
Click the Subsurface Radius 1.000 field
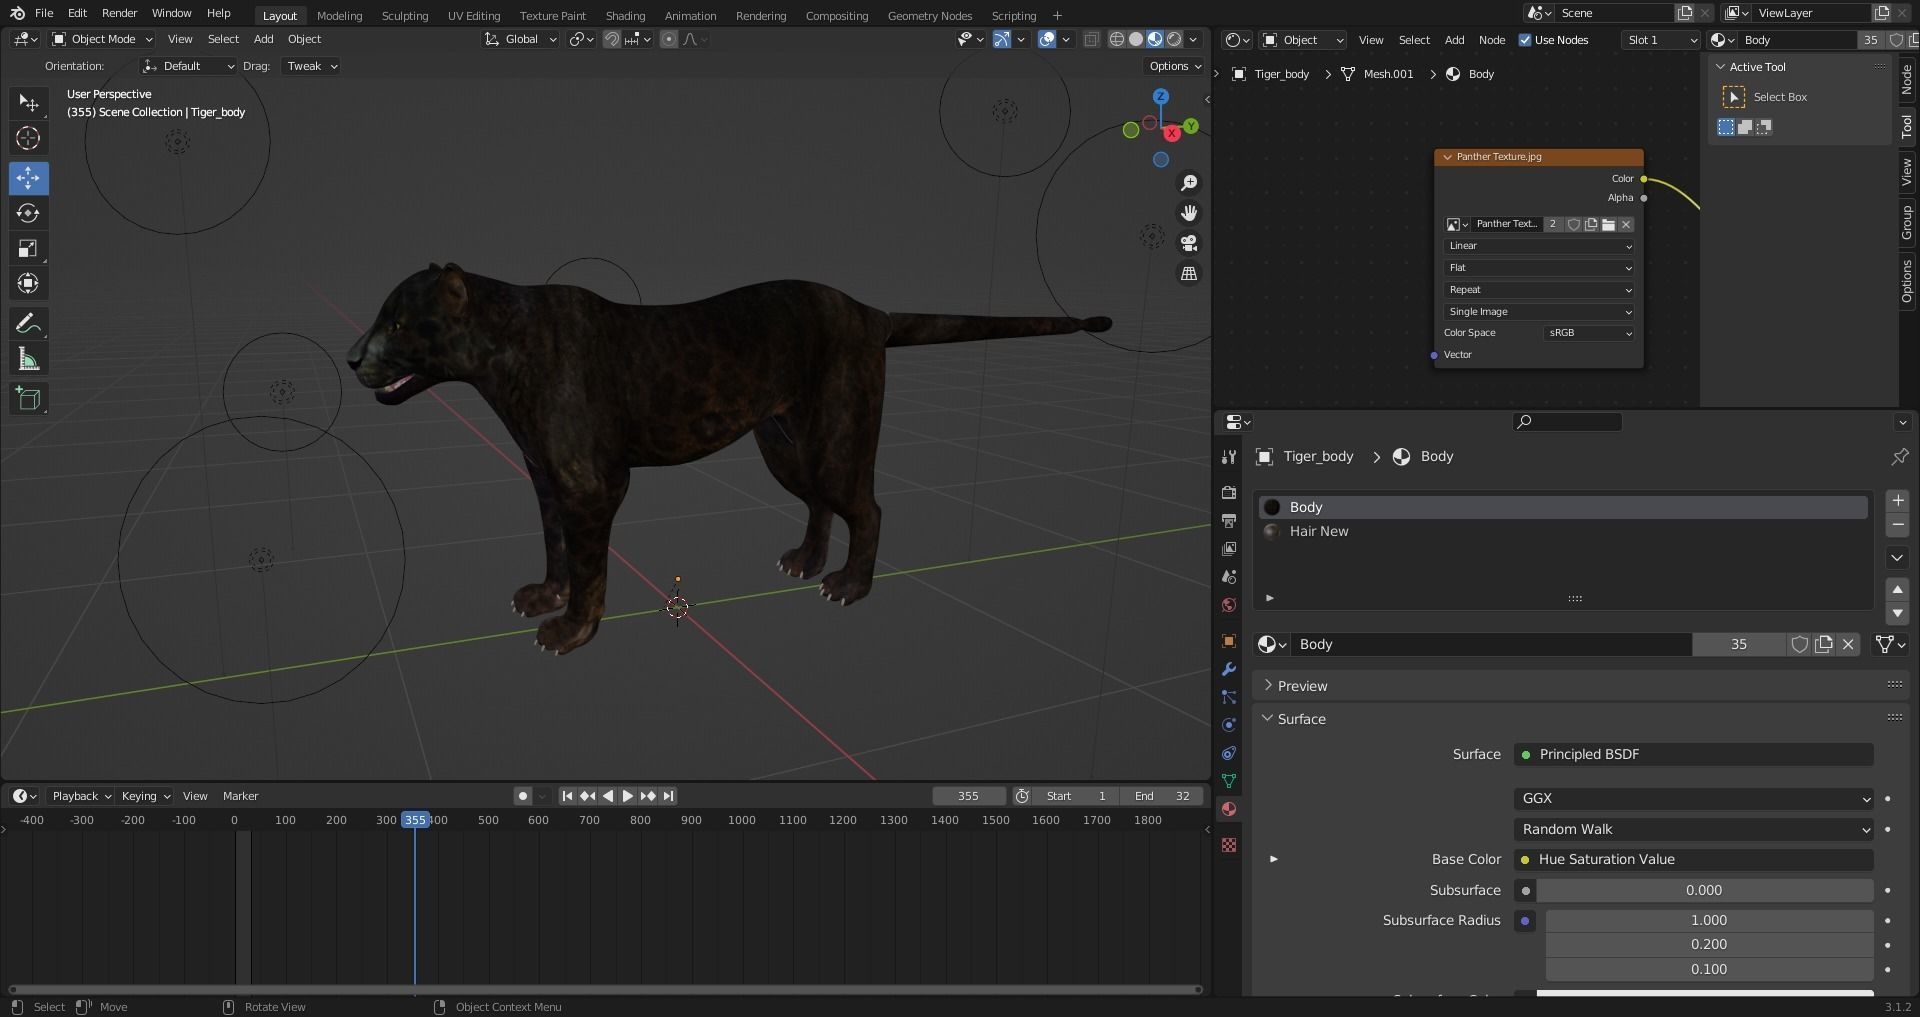[1709, 920]
